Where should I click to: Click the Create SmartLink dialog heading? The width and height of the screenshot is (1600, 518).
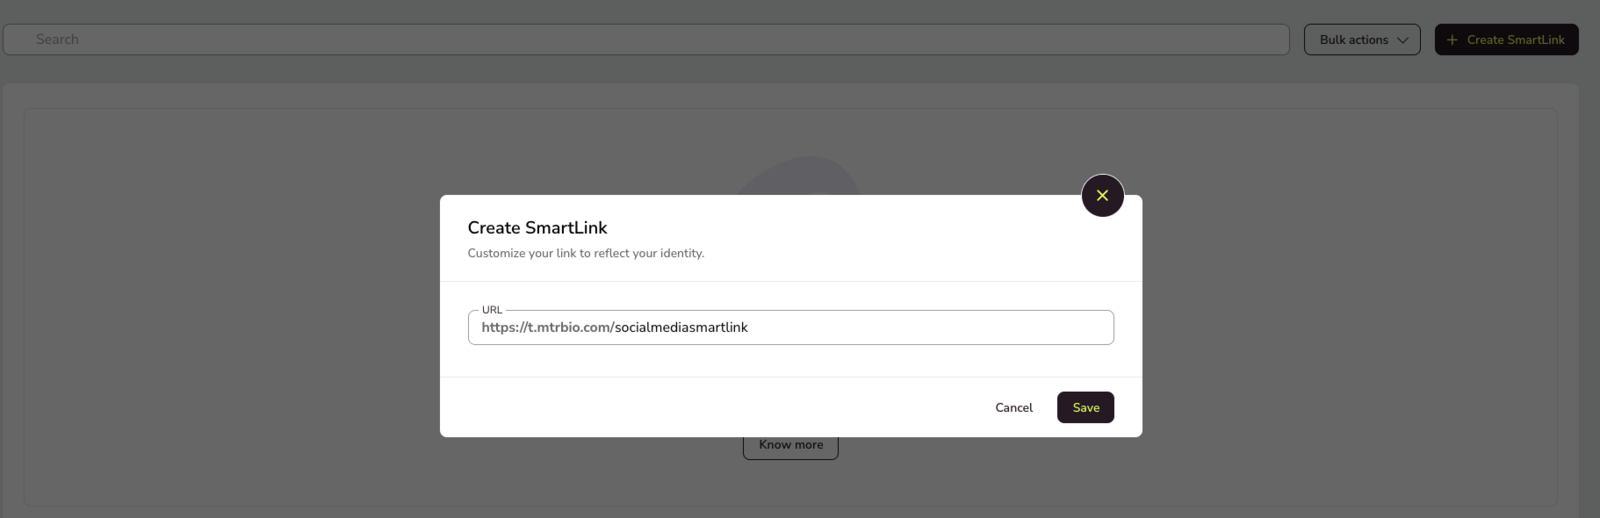tap(537, 228)
